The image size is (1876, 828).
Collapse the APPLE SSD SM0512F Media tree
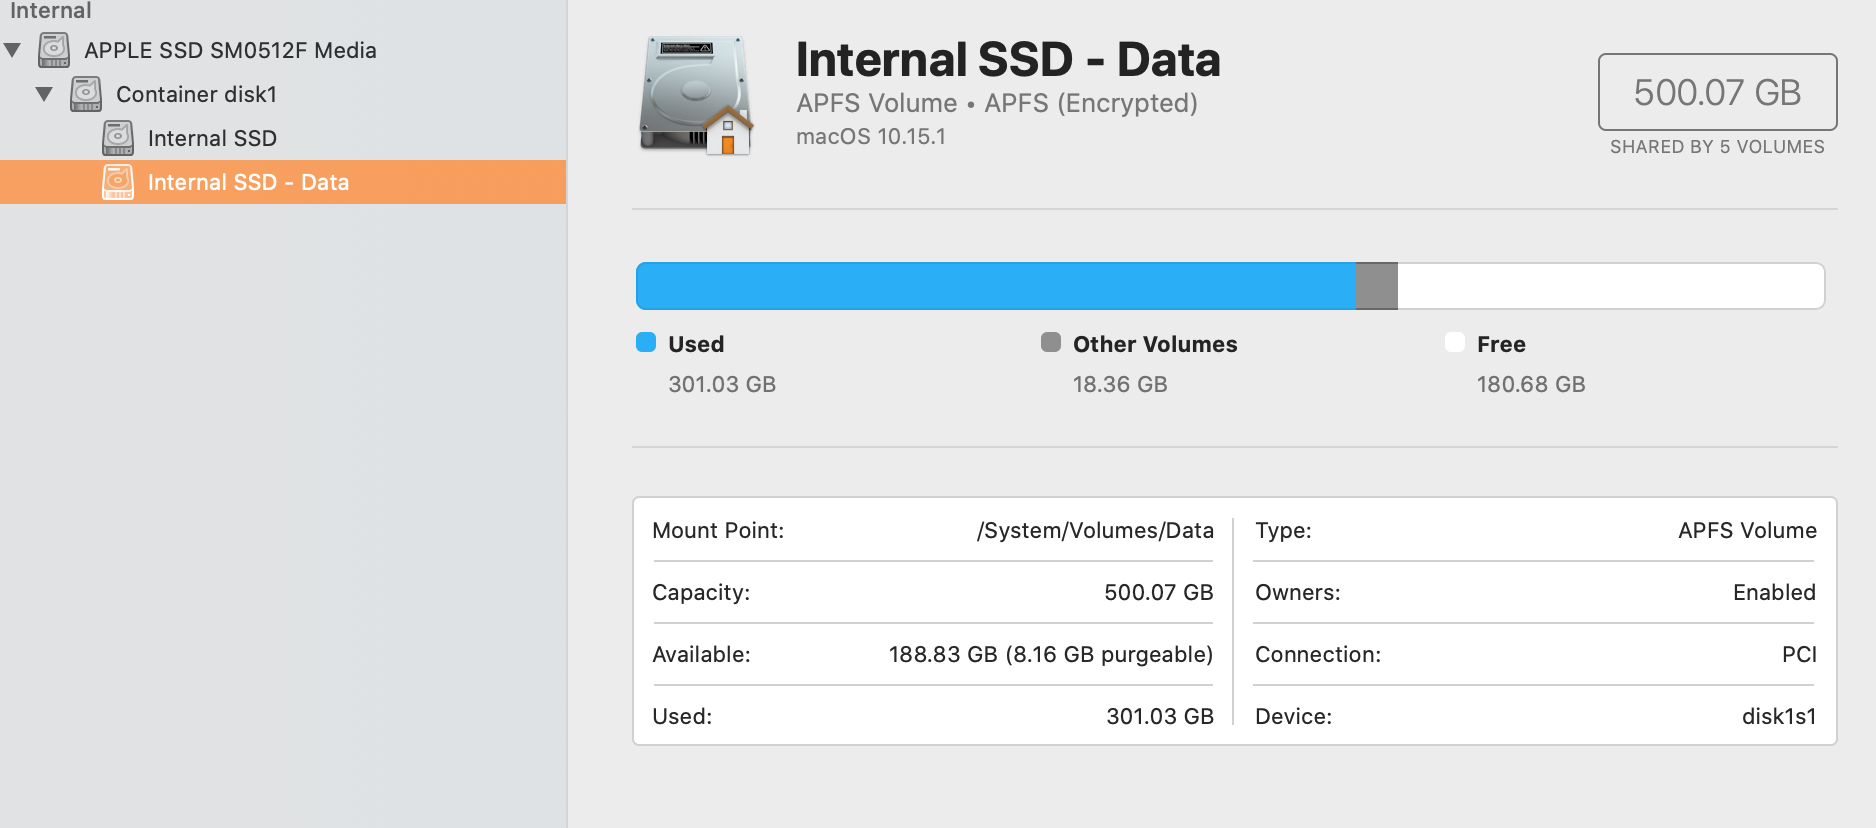pyautogui.click(x=13, y=50)
